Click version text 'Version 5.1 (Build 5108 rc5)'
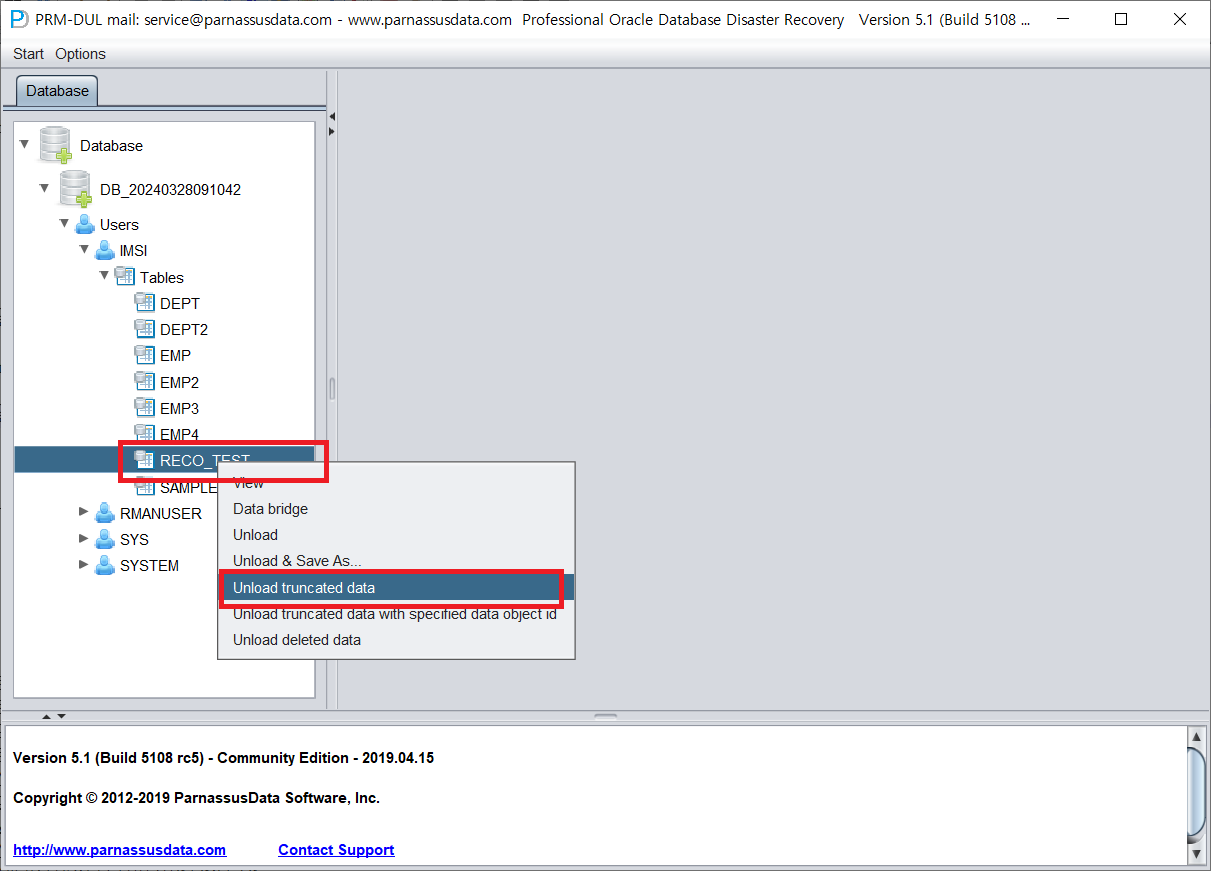1211x871 pixels. click(109, 757)
